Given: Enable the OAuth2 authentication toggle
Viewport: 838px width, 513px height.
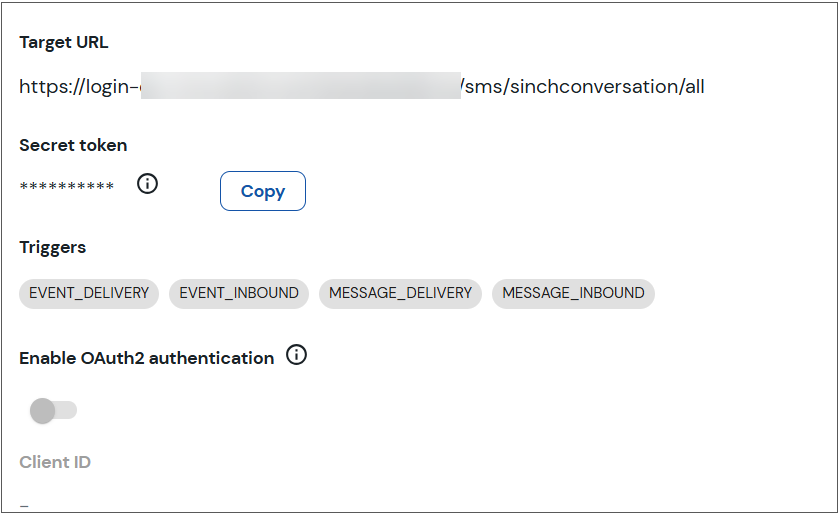Looking at the screenshot, I should [x=53, y=410].
